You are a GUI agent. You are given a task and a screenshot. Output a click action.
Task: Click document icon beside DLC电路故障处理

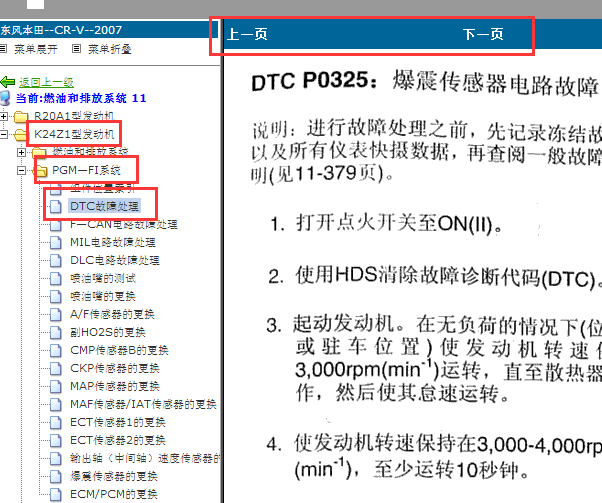[56, 261]
